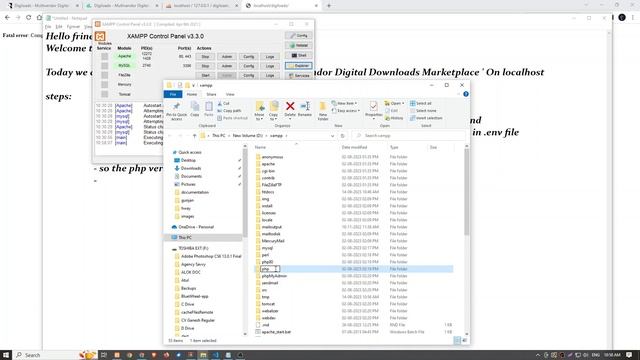Switch to the Home ribbon tab
The image size is (640, 360).
click(x=192, y=94)
